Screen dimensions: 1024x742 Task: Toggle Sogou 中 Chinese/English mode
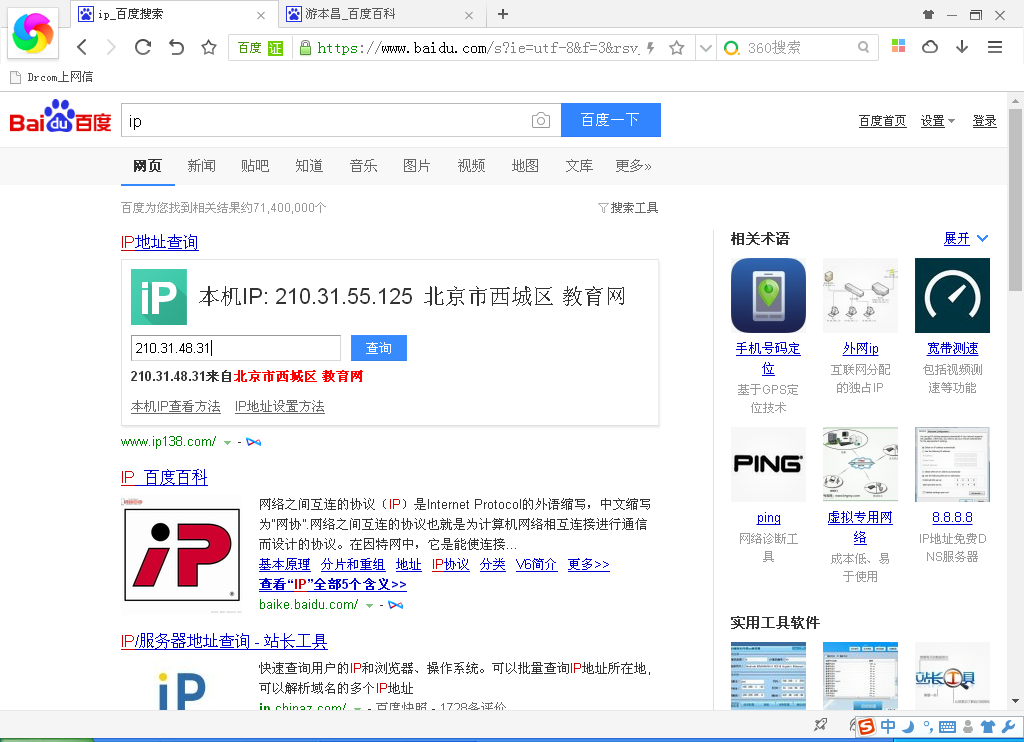click(x=888, y=726)
